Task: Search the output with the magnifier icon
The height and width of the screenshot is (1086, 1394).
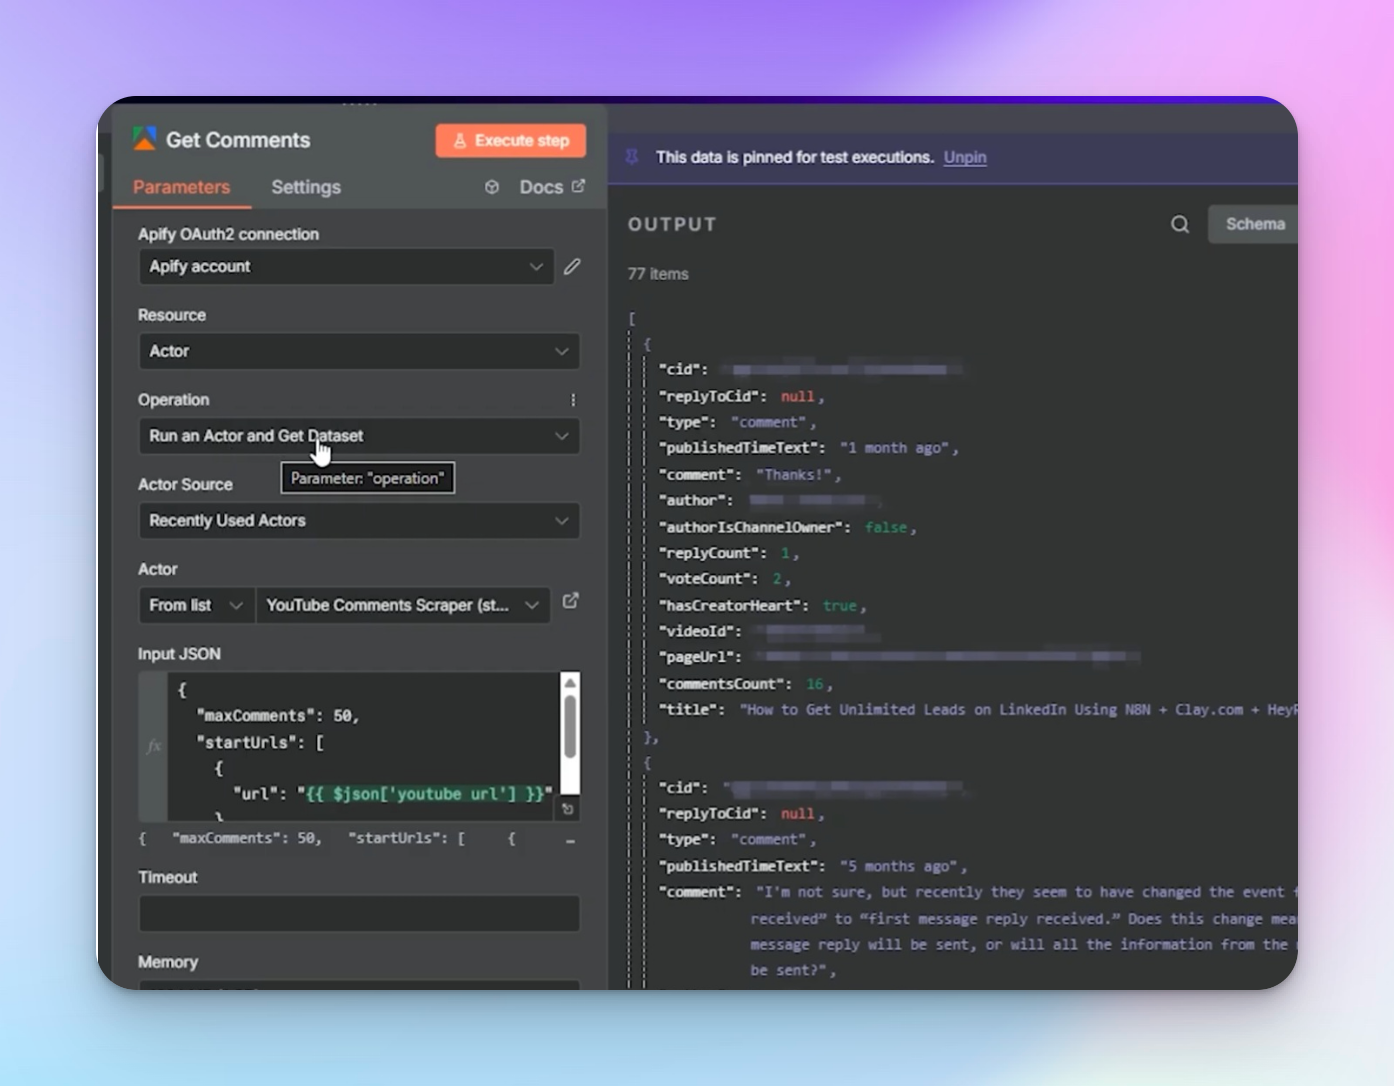Action: click(1180, 224)
